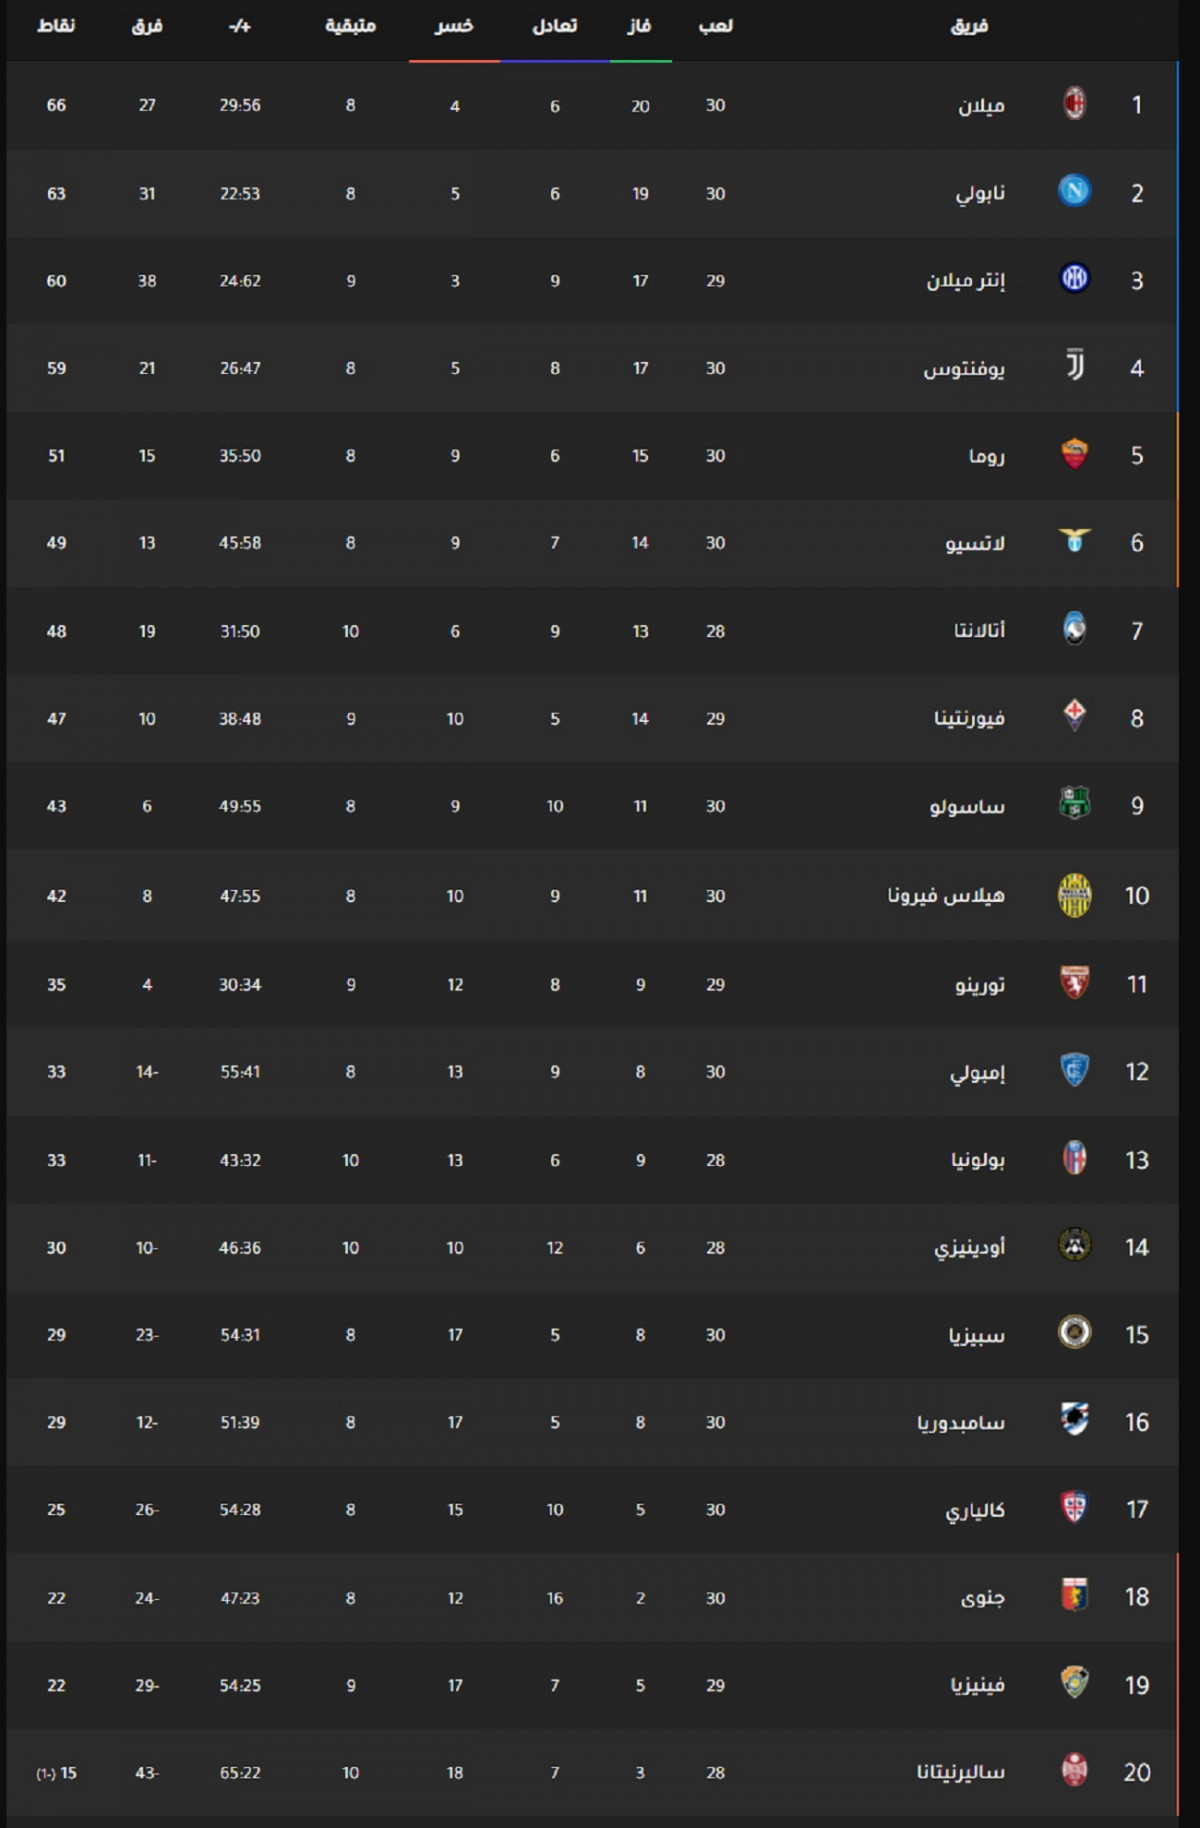The width and height of the screenshot is (1200, 1828).
Task: Click the Napoli club crest
Action: pos(1074,190)
